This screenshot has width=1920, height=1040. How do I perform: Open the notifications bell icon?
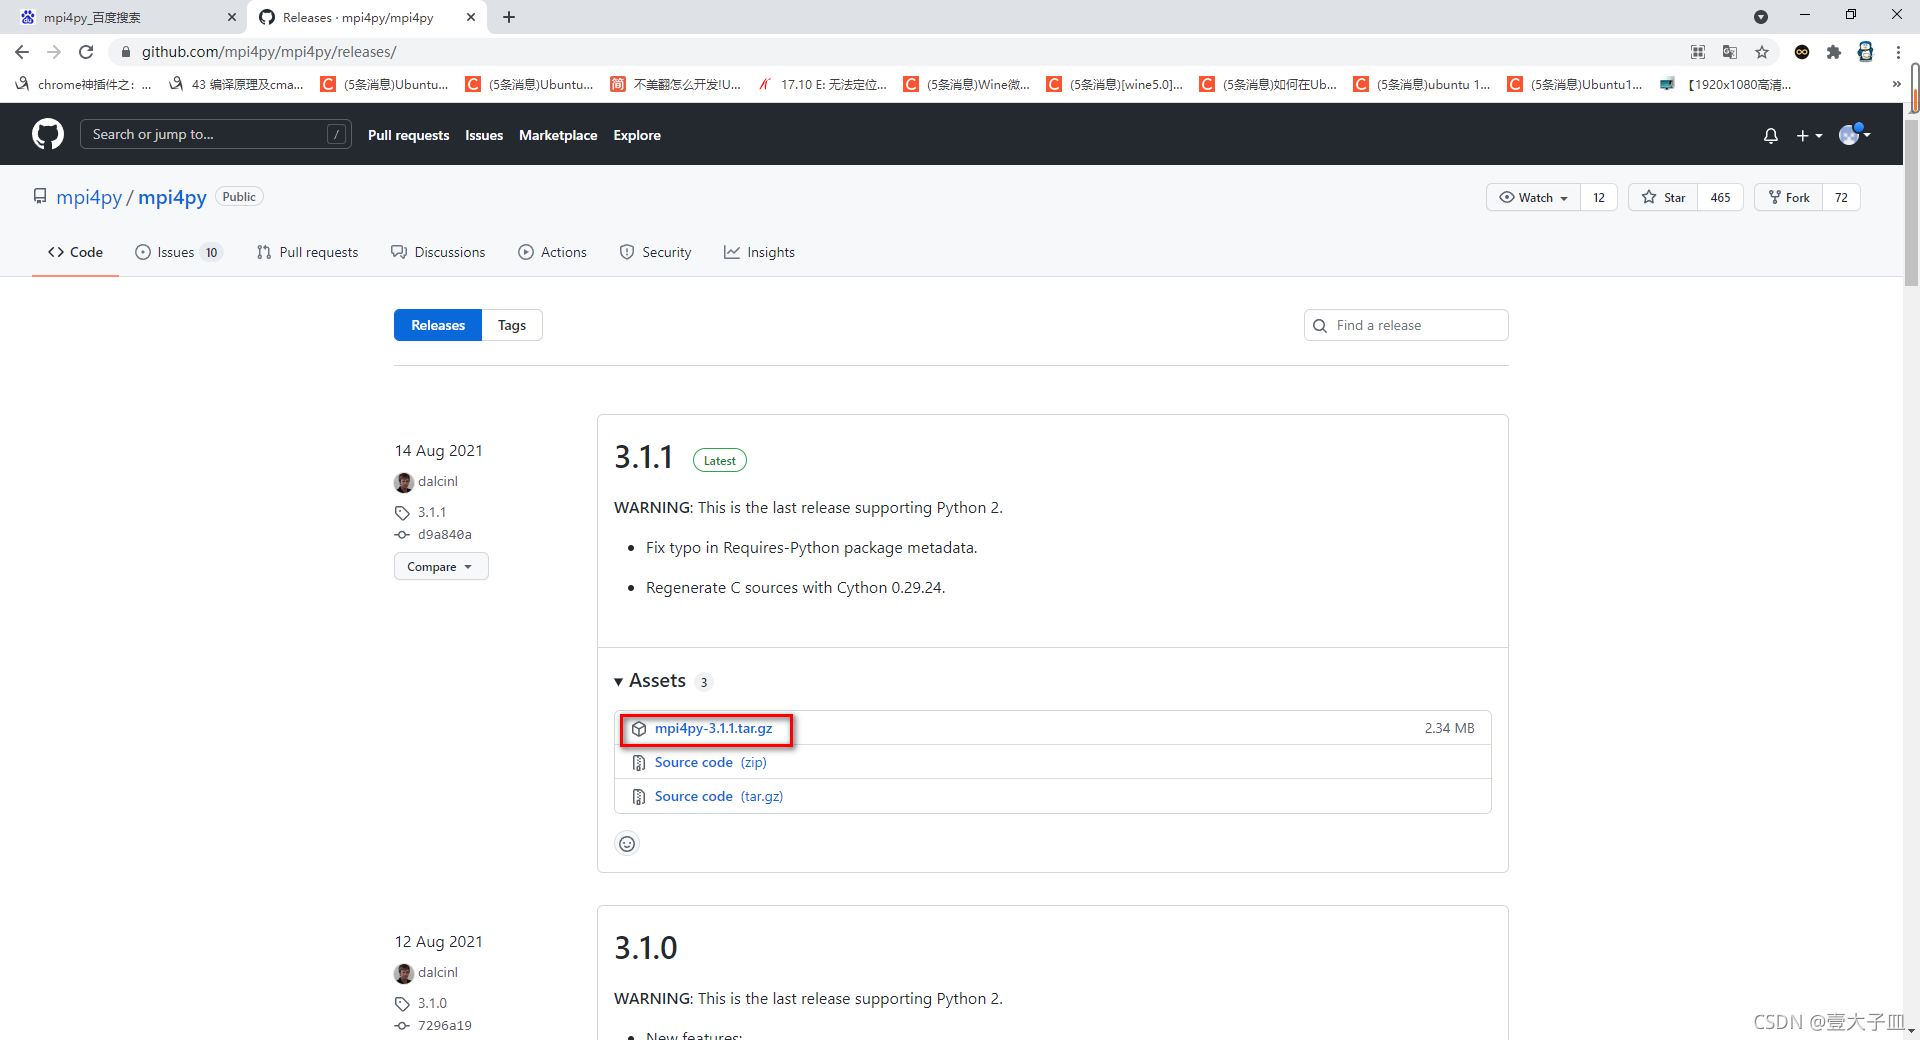(x=1771, y=135)
